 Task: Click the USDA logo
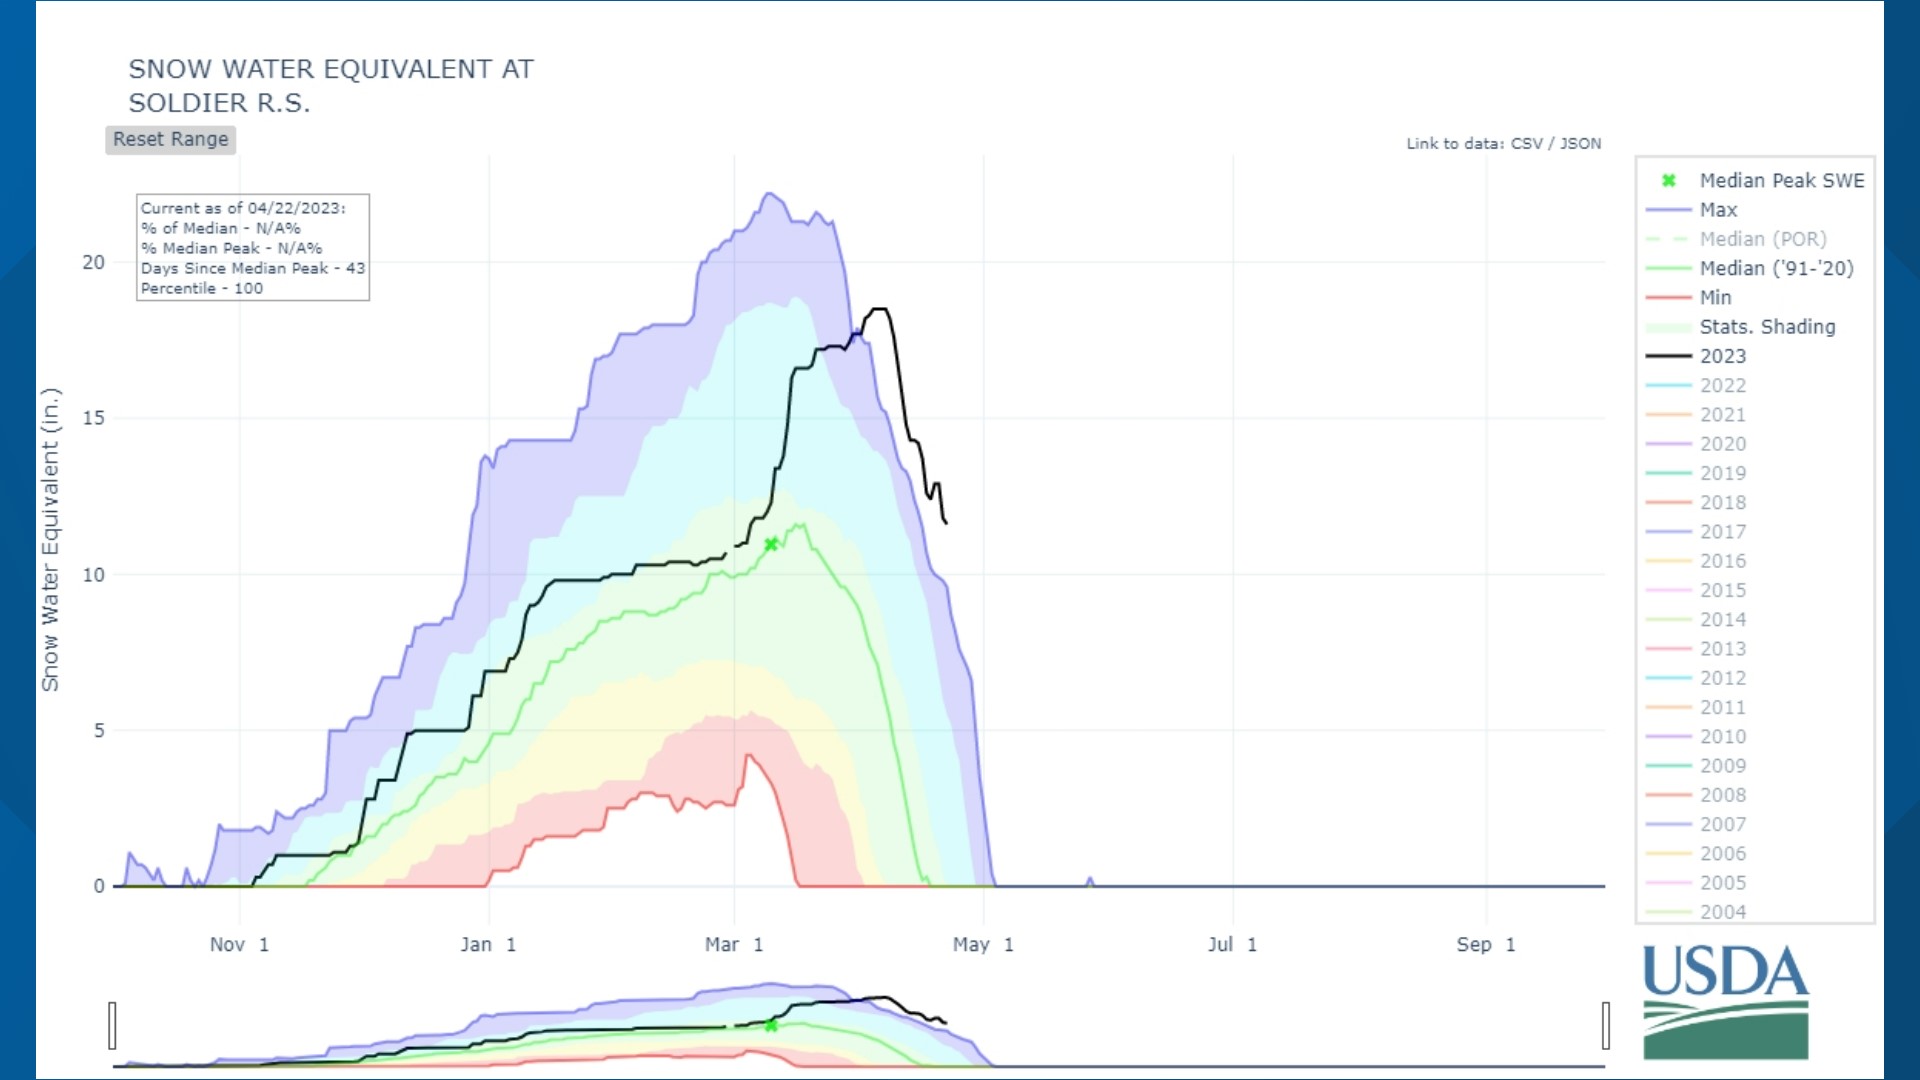pyautogui.click(x=1725, y=1001)
